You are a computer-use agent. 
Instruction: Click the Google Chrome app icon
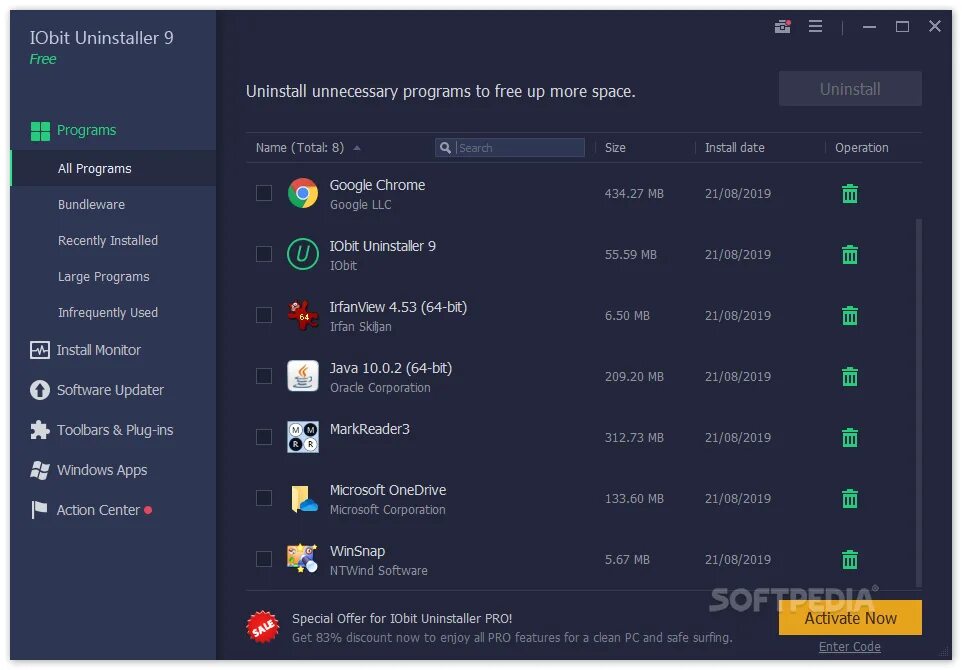[x=303, y=193]
